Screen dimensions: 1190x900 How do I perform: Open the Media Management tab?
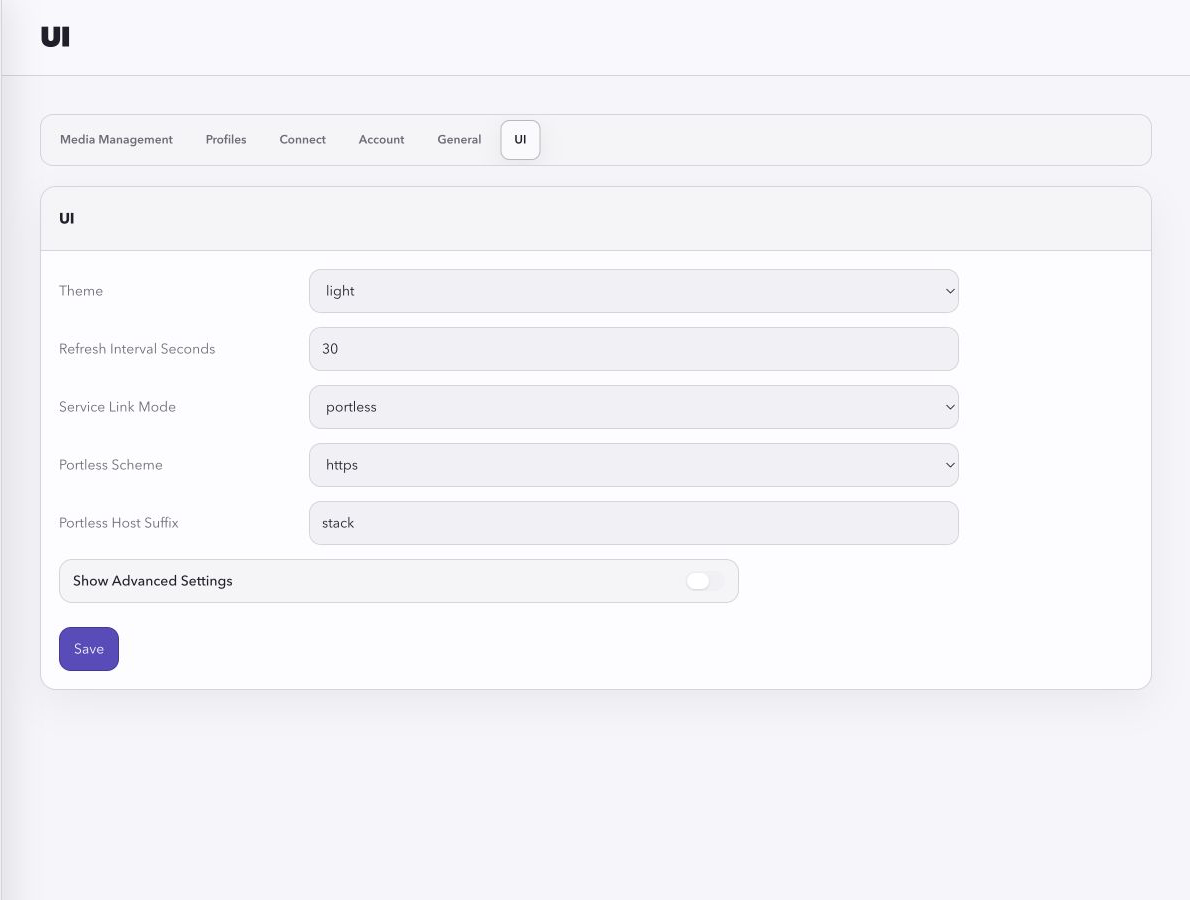pos(116,140)
